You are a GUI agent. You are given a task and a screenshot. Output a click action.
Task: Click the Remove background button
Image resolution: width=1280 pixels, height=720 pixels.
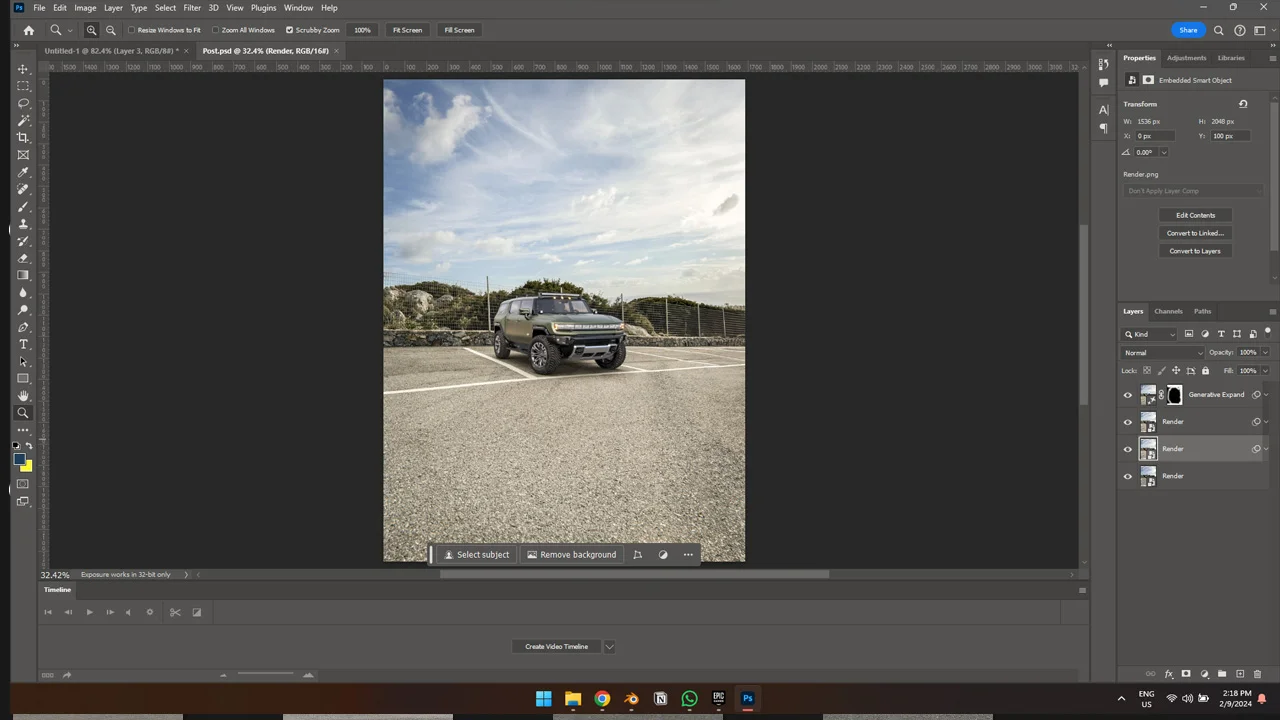(x=571, y=554)
